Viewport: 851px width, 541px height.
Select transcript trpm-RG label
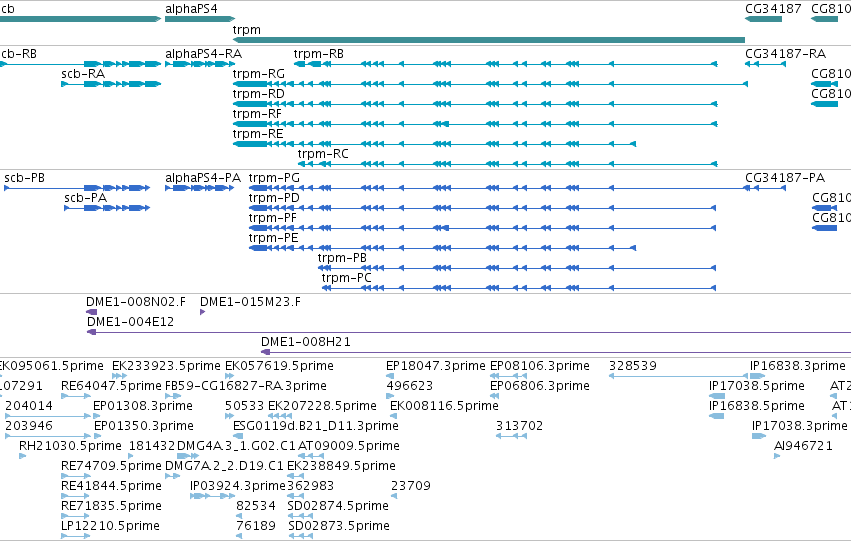pos(258,74)
